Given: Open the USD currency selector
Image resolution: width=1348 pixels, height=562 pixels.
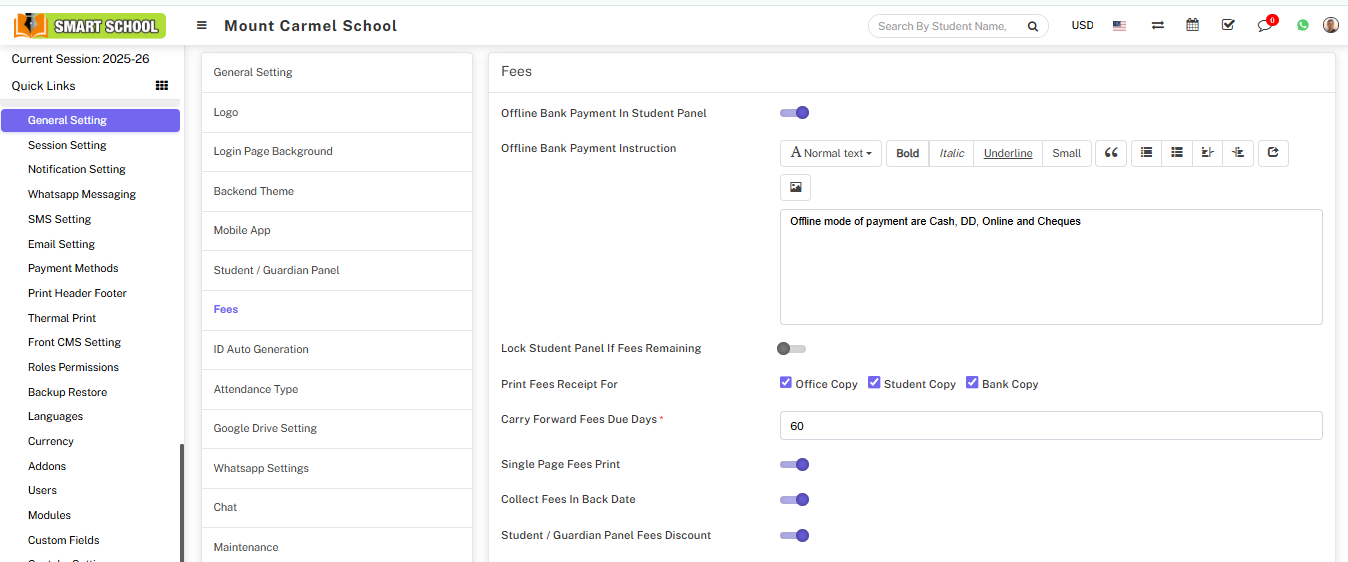Looking at the screenshot, I should [x=1082, y=26].
